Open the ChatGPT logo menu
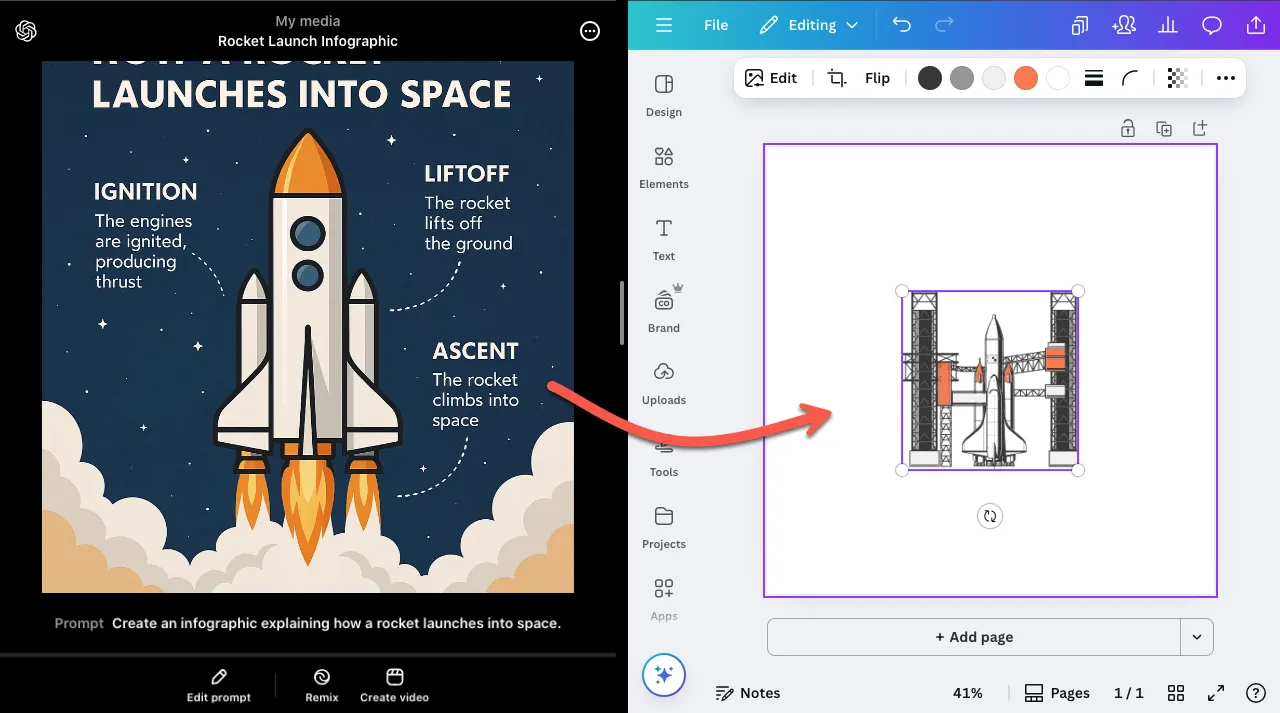The height and width of the screenshot is (713, 1280). point(26,31)
